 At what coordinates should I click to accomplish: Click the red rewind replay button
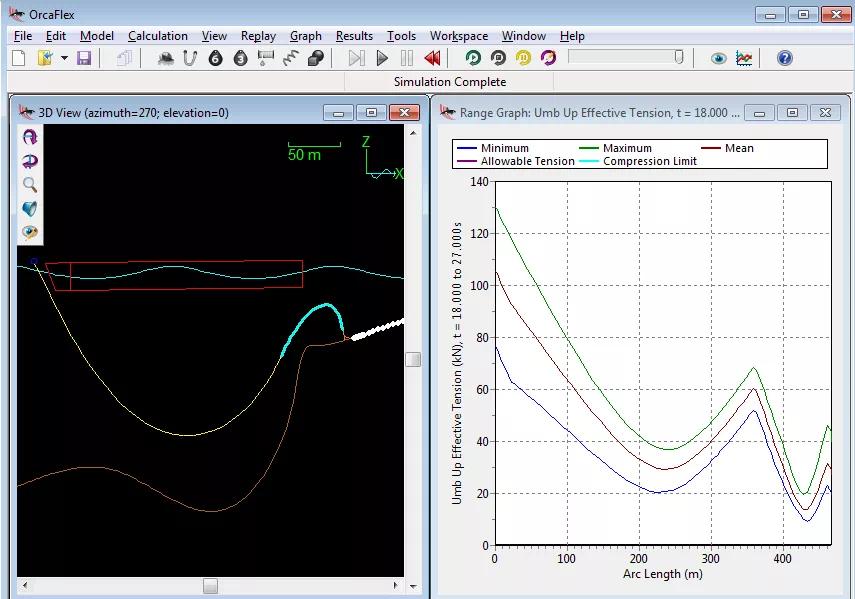tap(432, 59)
